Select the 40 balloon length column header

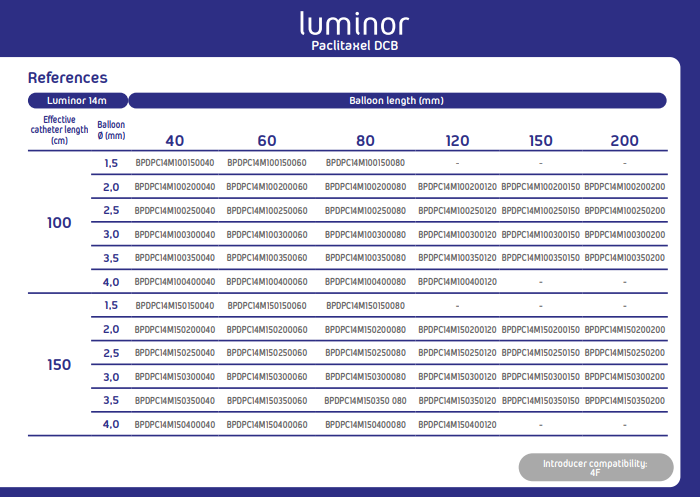(x=175, y=141)
